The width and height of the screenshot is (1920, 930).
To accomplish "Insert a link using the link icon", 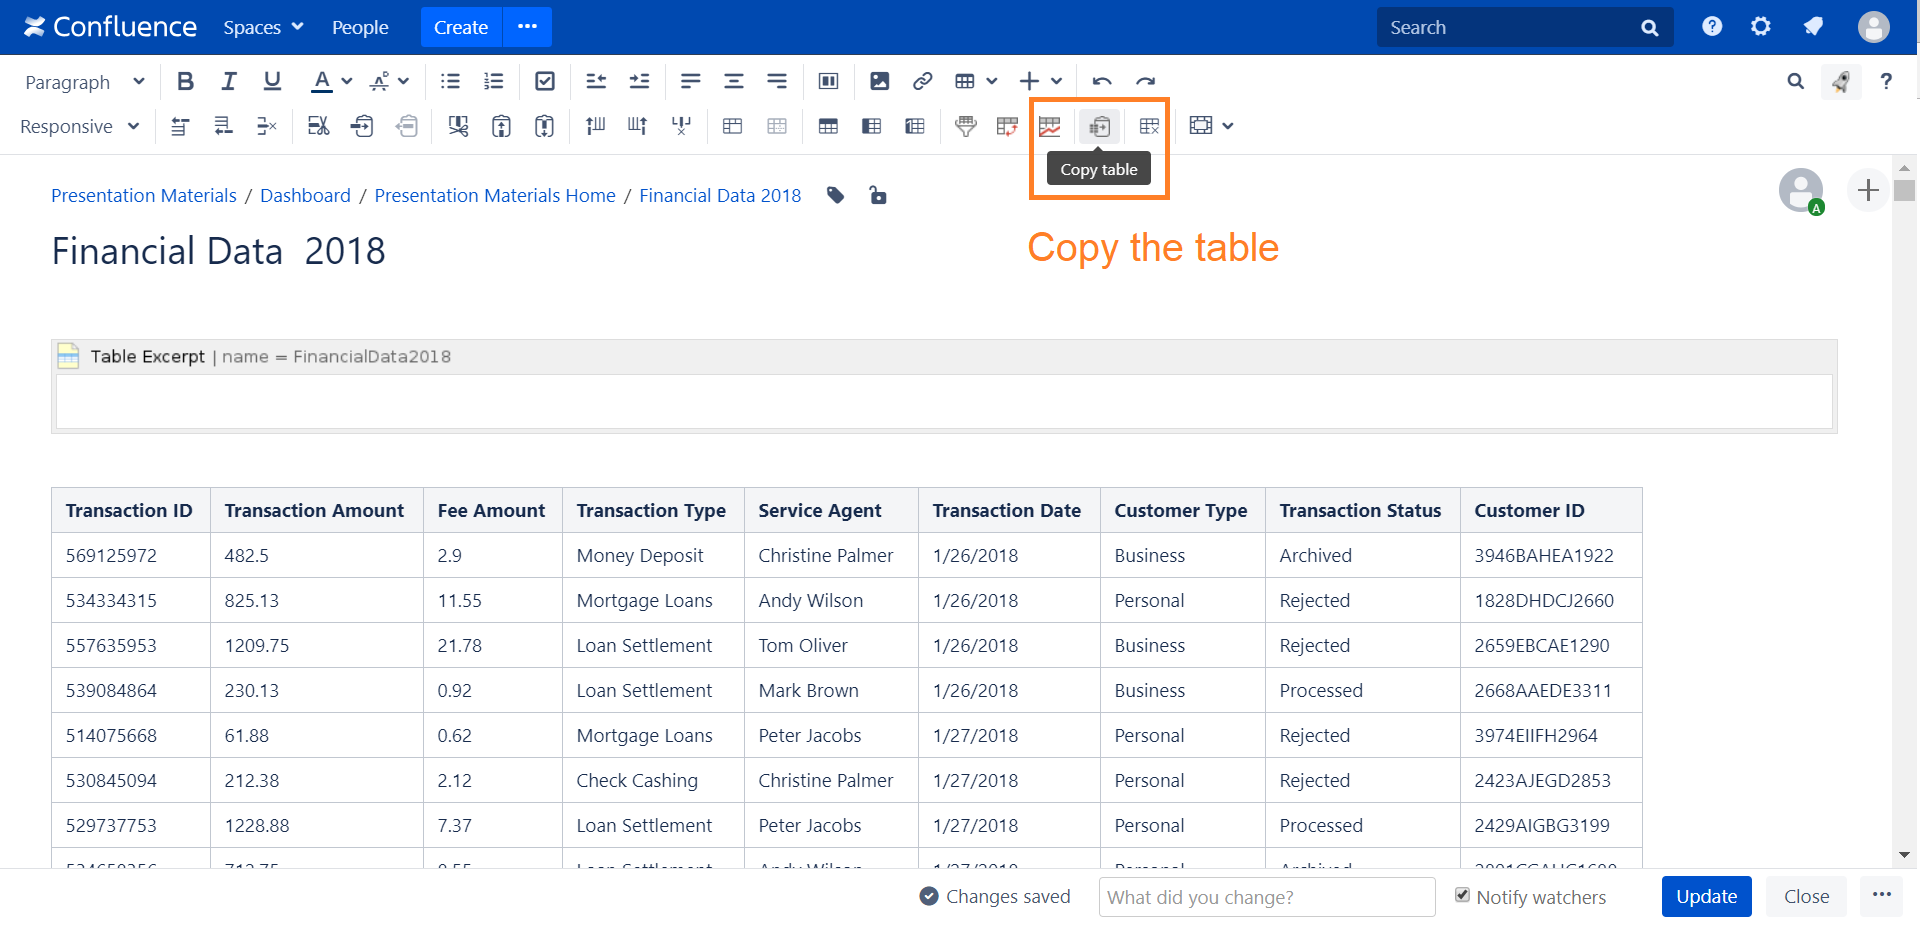I will 922,81.
